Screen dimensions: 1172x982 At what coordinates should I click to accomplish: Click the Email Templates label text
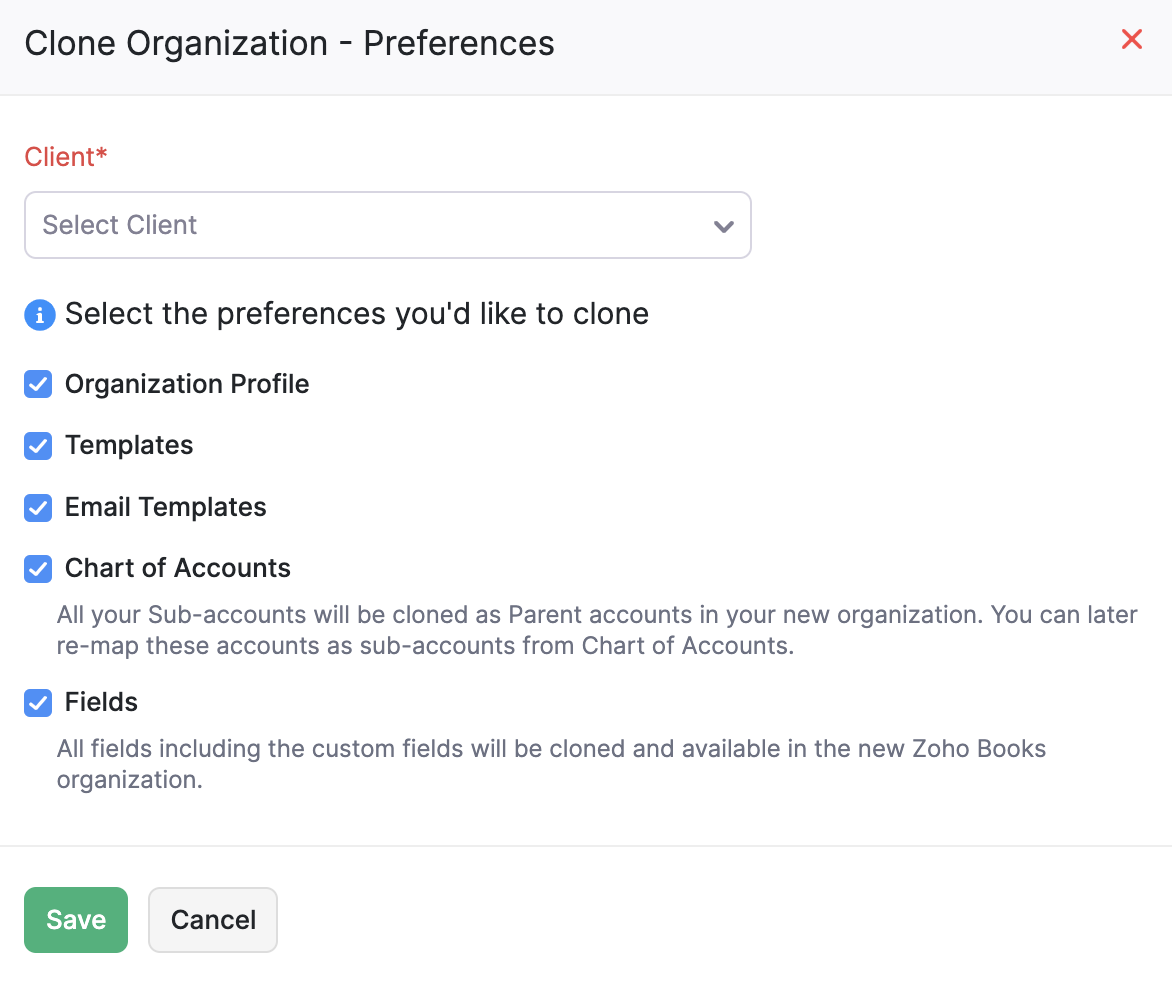[x=165, y=507]
